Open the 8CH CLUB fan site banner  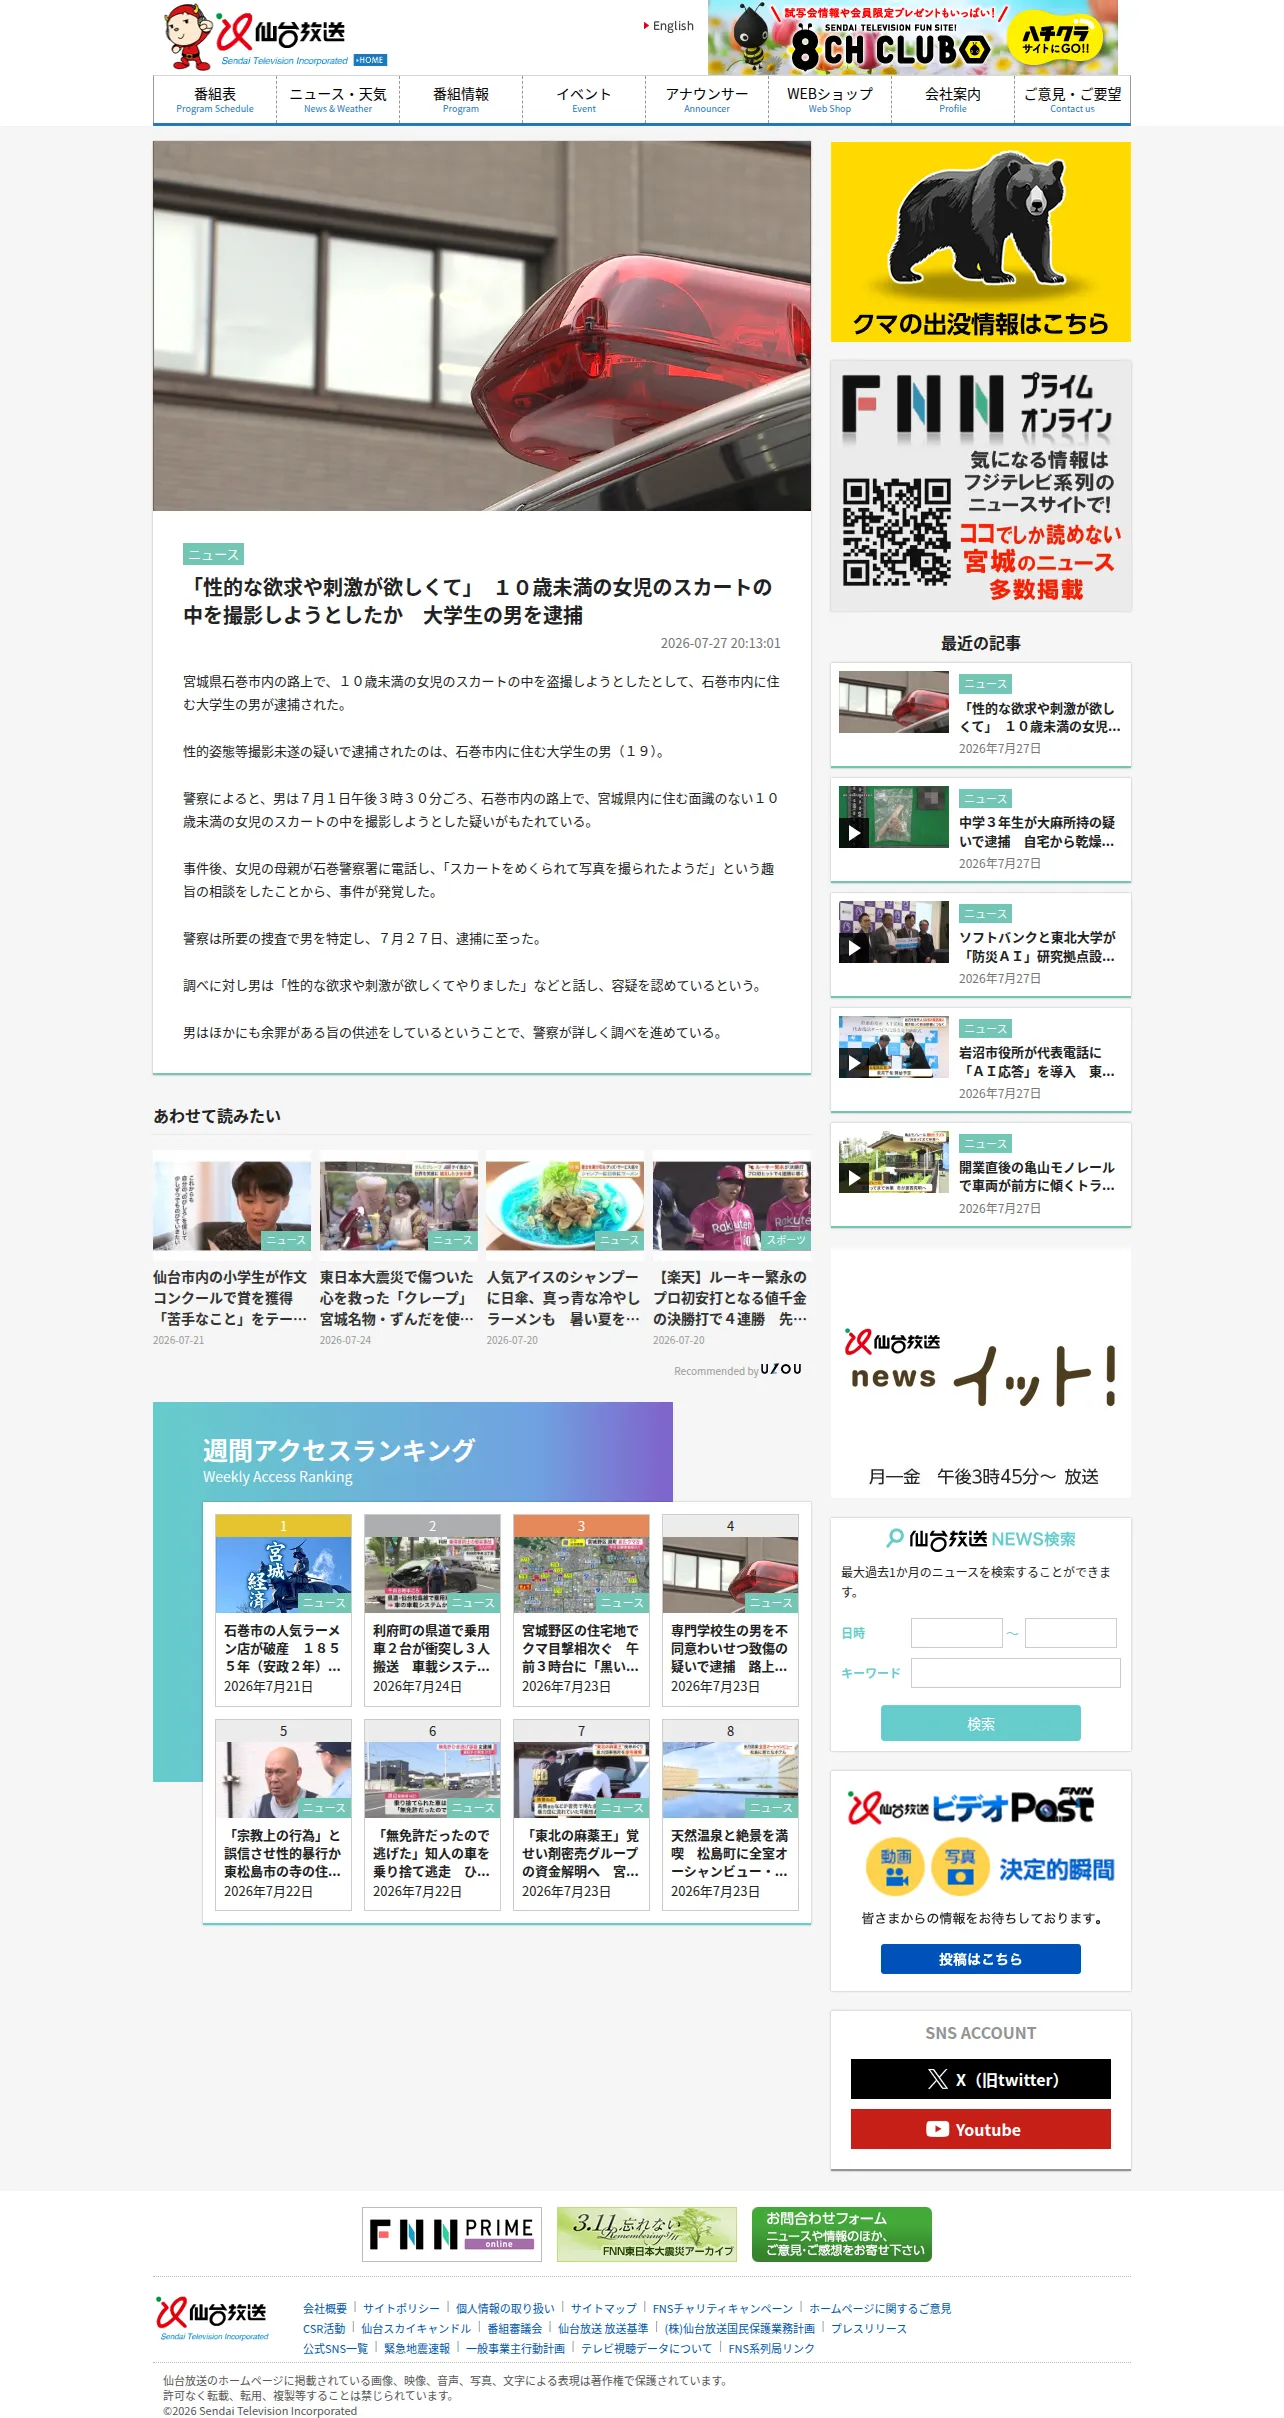click(x=912, y=38)
